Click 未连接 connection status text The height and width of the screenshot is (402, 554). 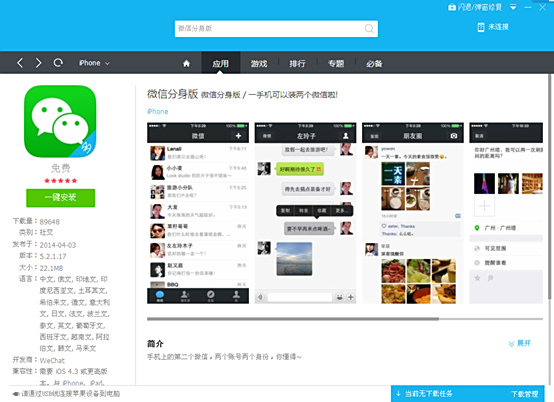click(498, 27)
